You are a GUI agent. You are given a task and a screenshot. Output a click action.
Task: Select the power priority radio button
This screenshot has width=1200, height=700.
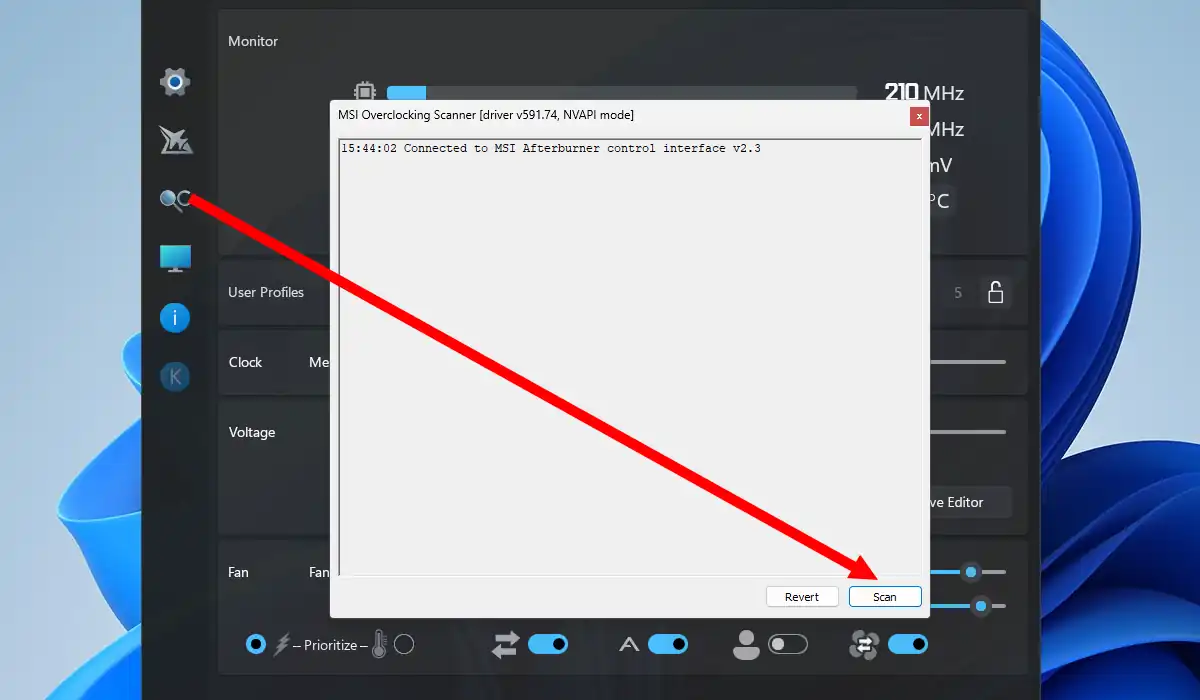[x=256, y=644]
